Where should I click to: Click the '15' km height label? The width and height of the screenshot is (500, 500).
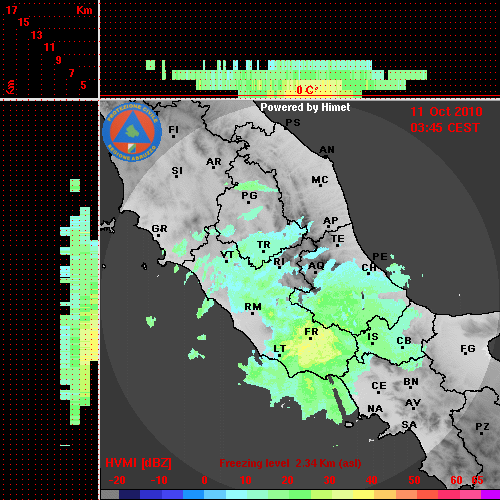click(24, 22)
